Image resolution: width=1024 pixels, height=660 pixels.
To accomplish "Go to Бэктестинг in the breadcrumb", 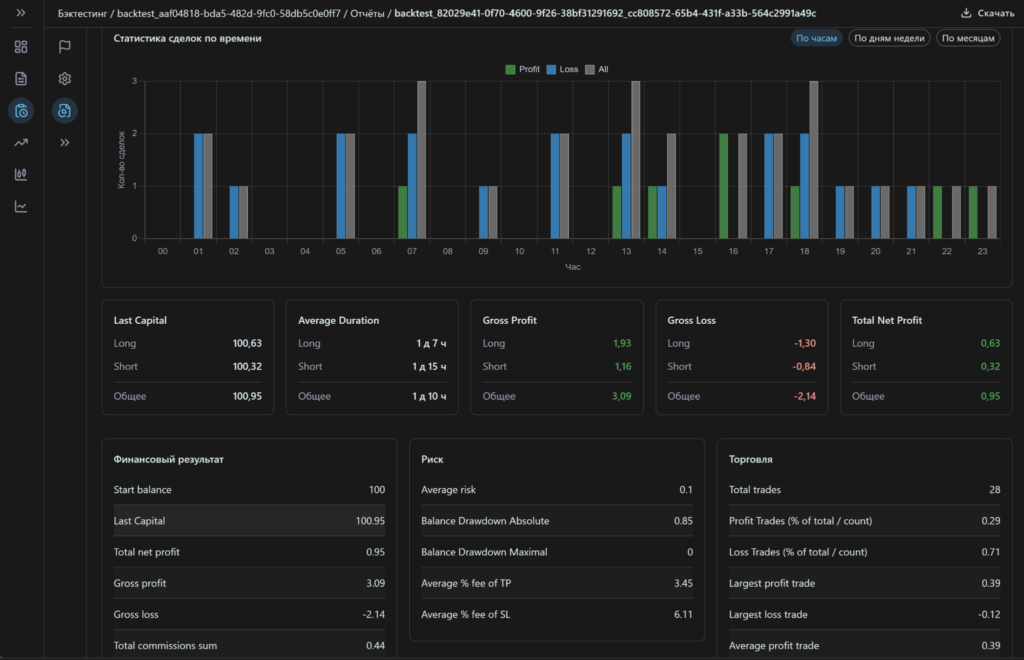I will point(82,13).
